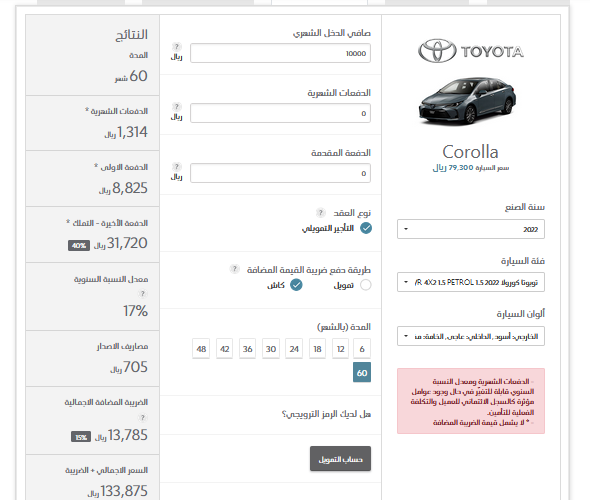Click the net monthly income input field
590x500 pixels.
coord(280,53)
